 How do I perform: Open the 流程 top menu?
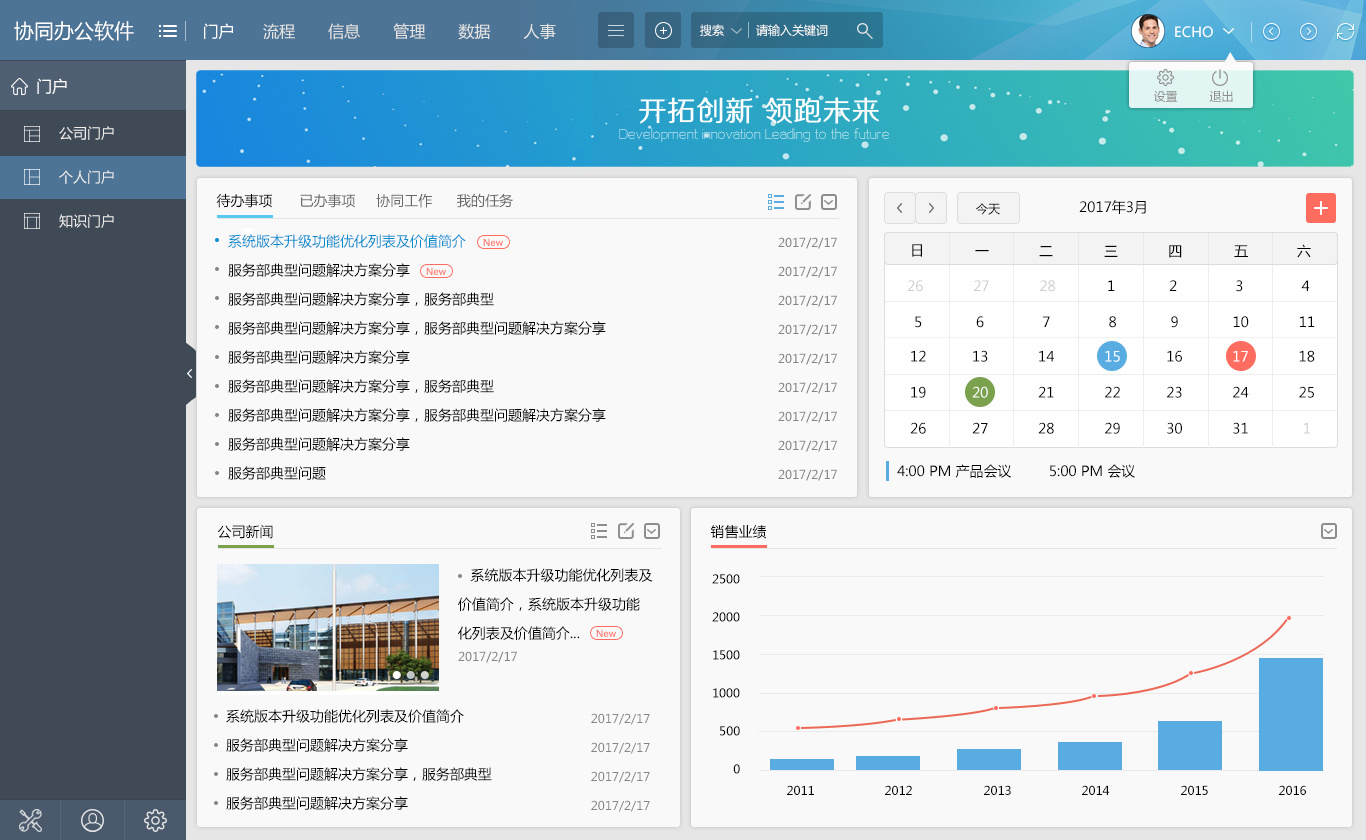[x=279, y=31]
